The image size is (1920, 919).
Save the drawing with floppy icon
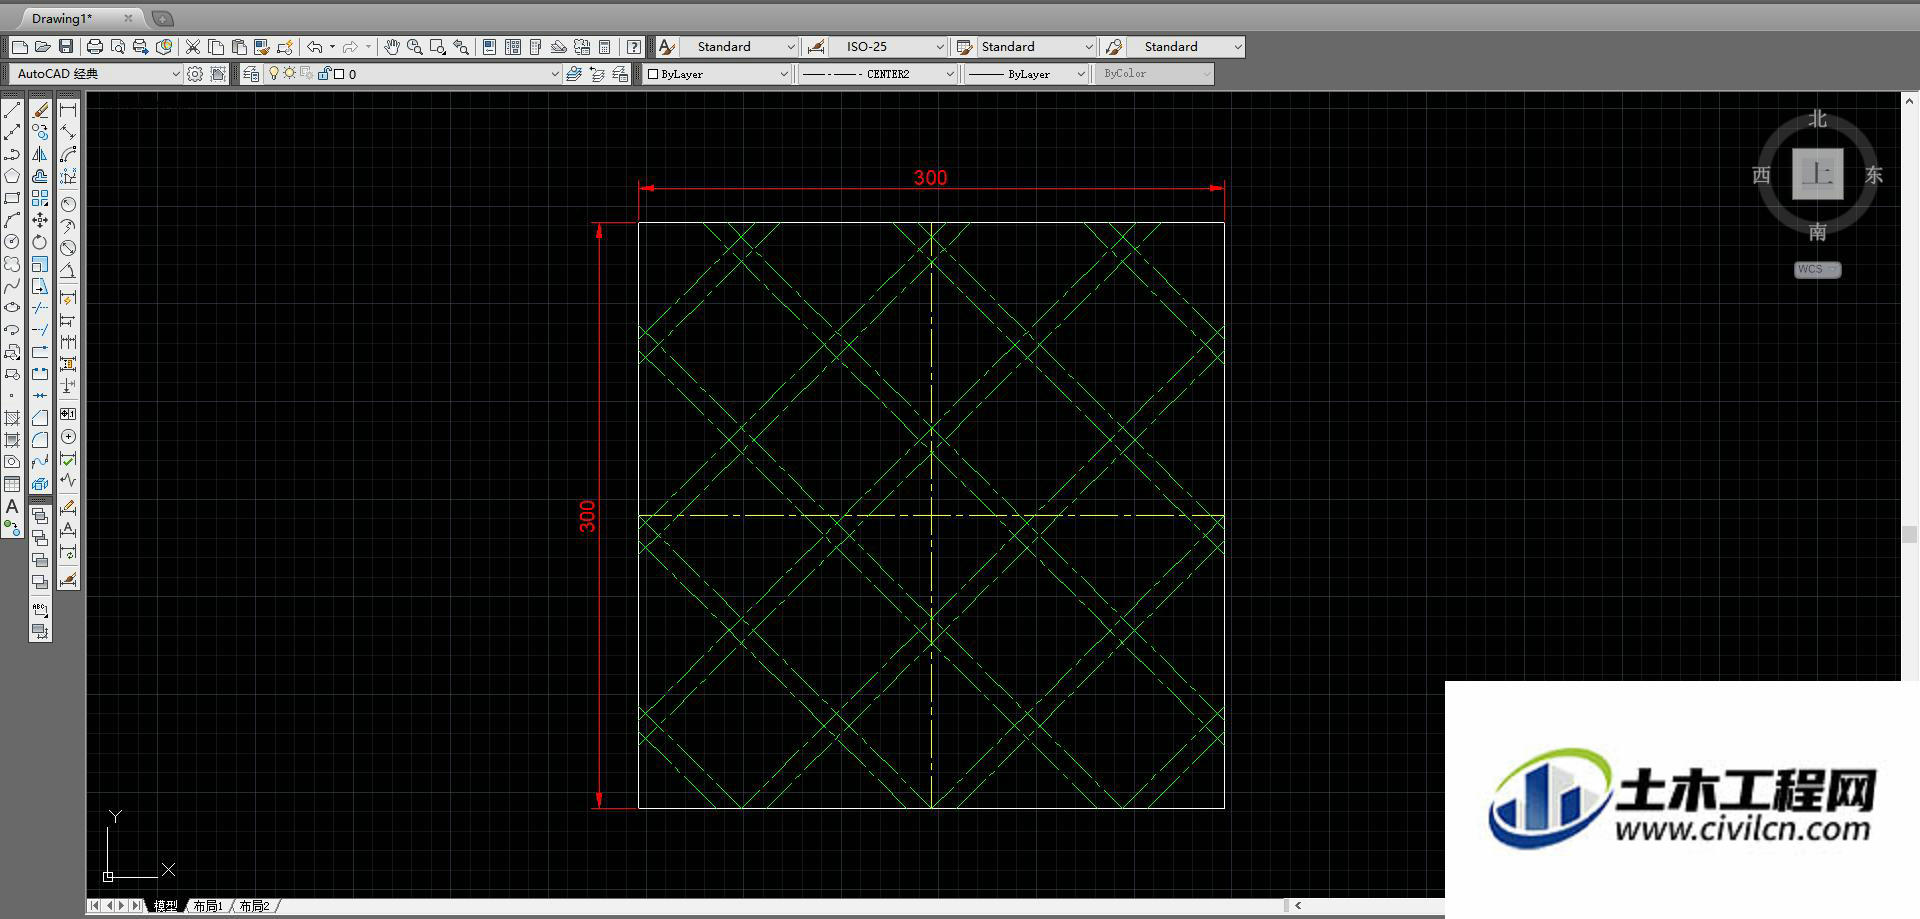pyautogui.click(x=66, y=47)
